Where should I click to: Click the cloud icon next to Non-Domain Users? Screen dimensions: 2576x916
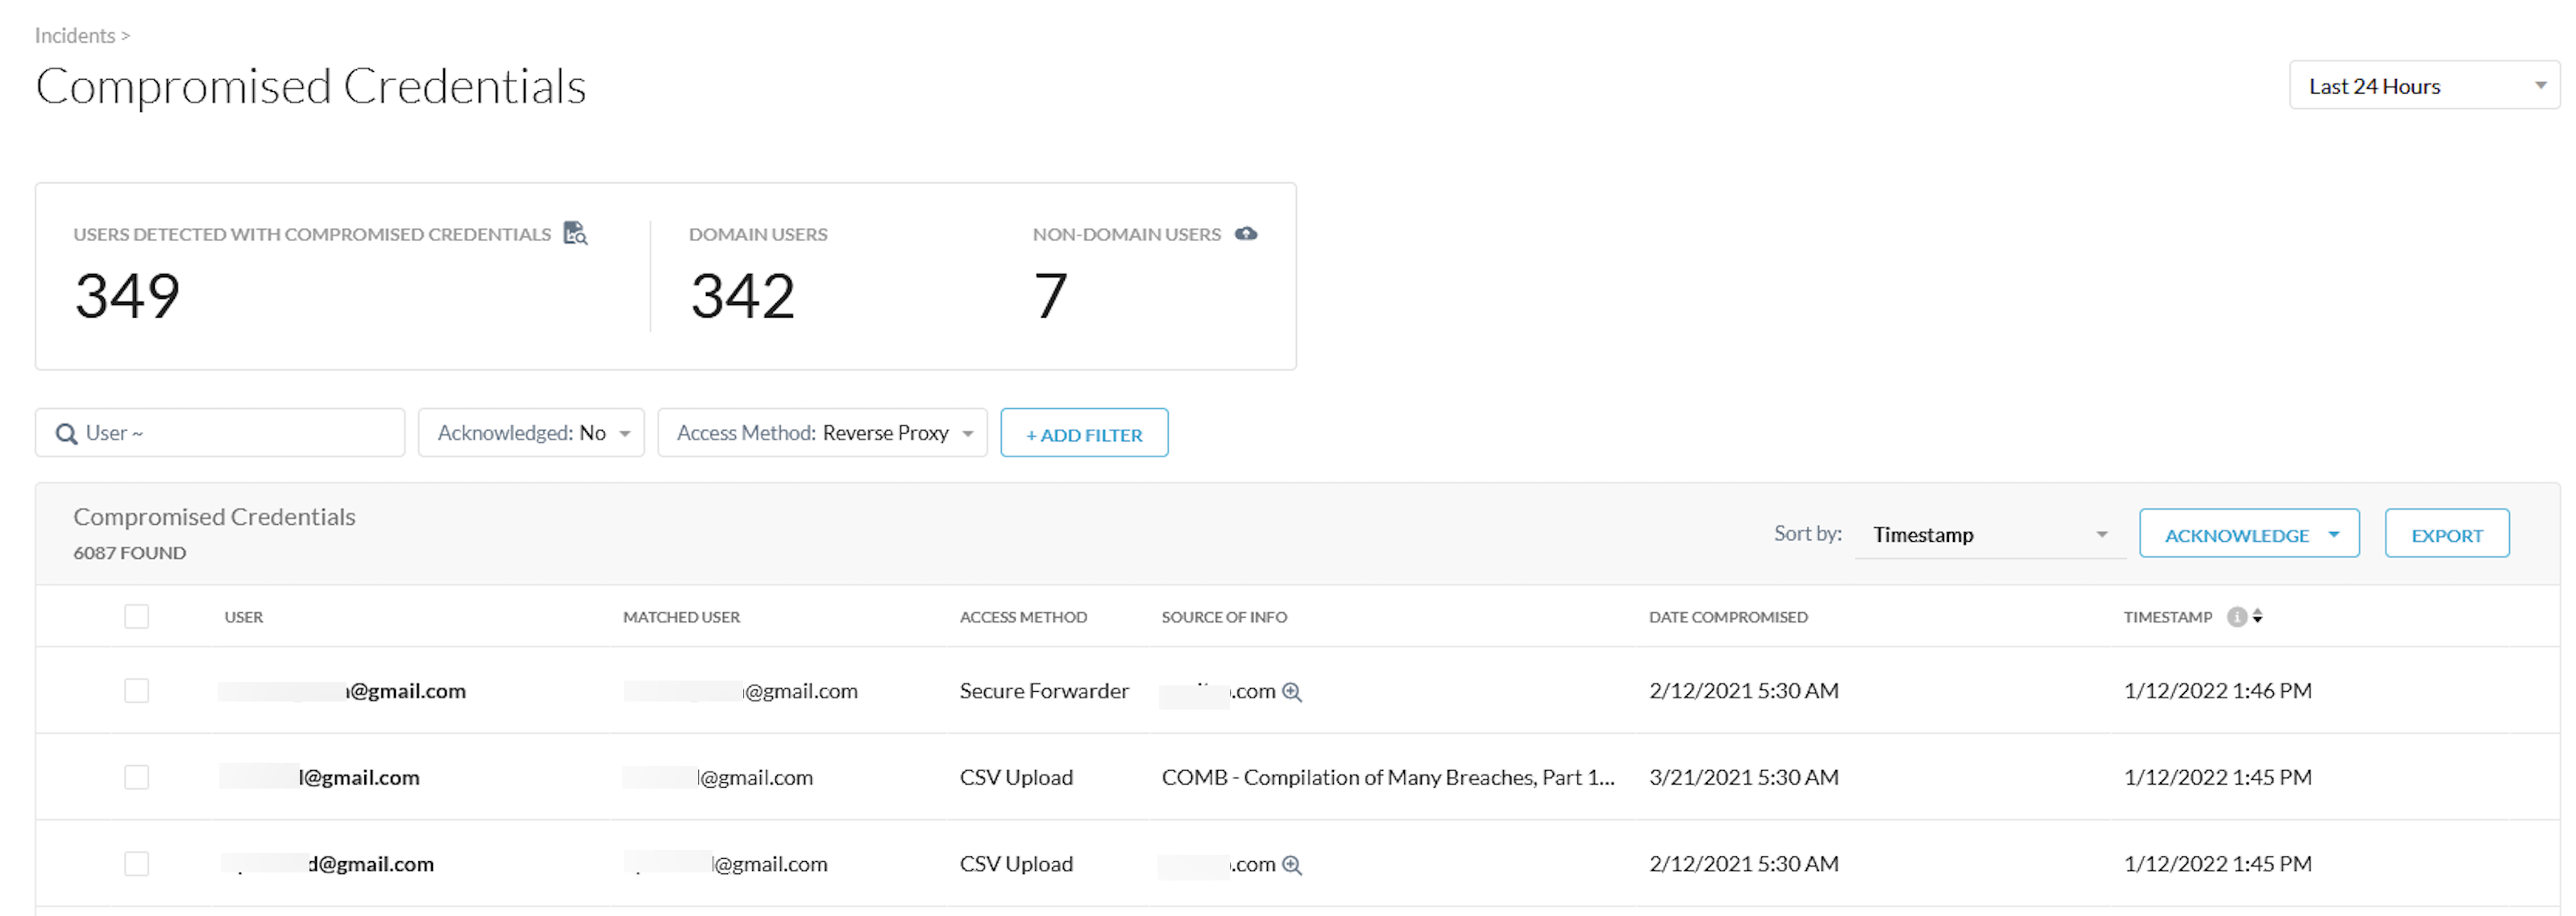point(1246,233)
